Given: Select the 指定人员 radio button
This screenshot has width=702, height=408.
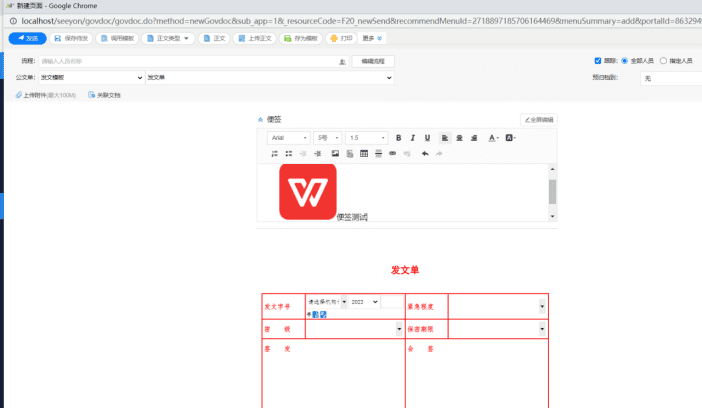Looking at the screenshot, I should click(x=663, y=61).
